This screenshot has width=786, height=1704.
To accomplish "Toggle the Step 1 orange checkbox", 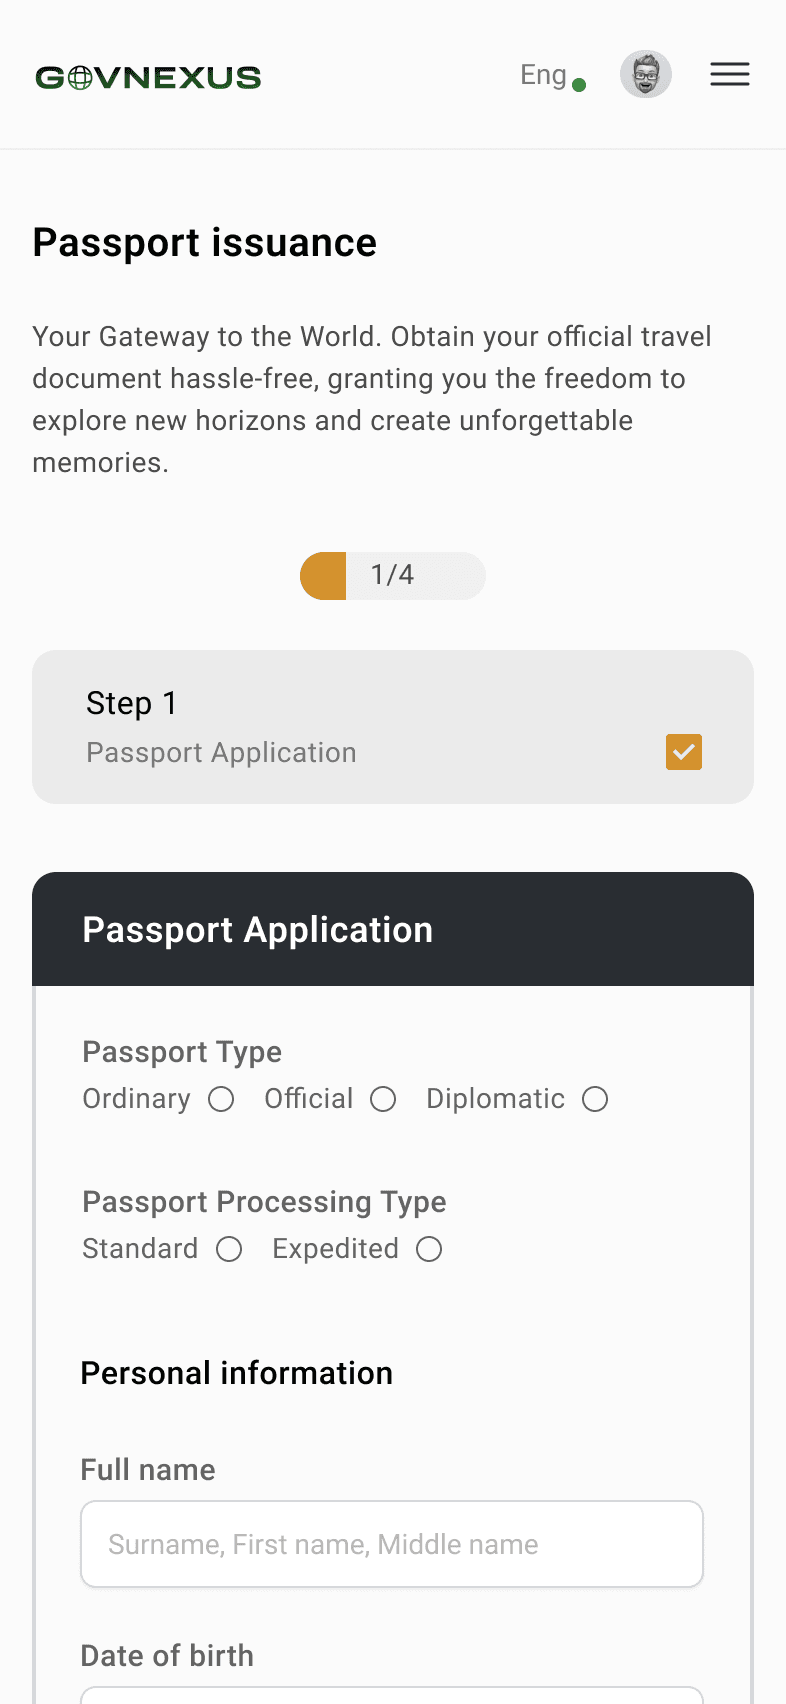I will 684,752.
